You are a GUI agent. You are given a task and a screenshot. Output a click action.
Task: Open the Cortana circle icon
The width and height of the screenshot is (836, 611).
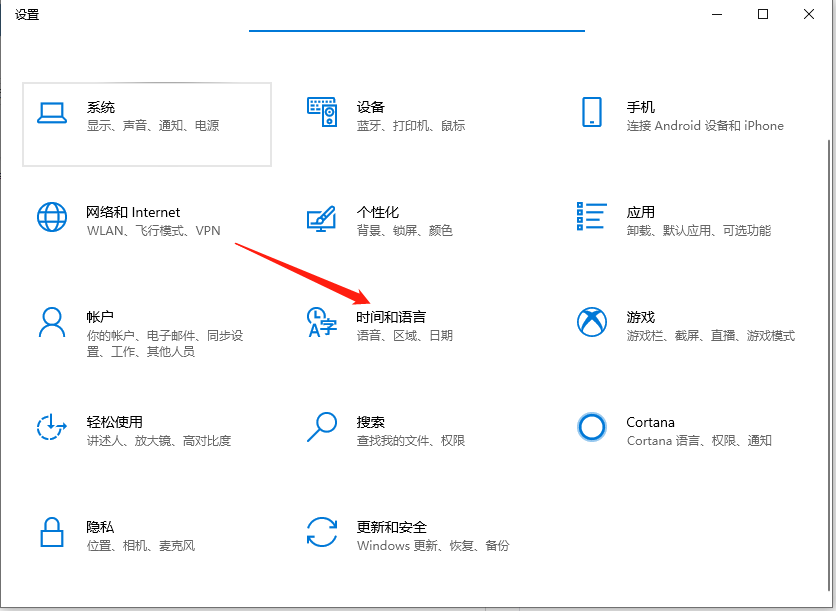(592, 427)
